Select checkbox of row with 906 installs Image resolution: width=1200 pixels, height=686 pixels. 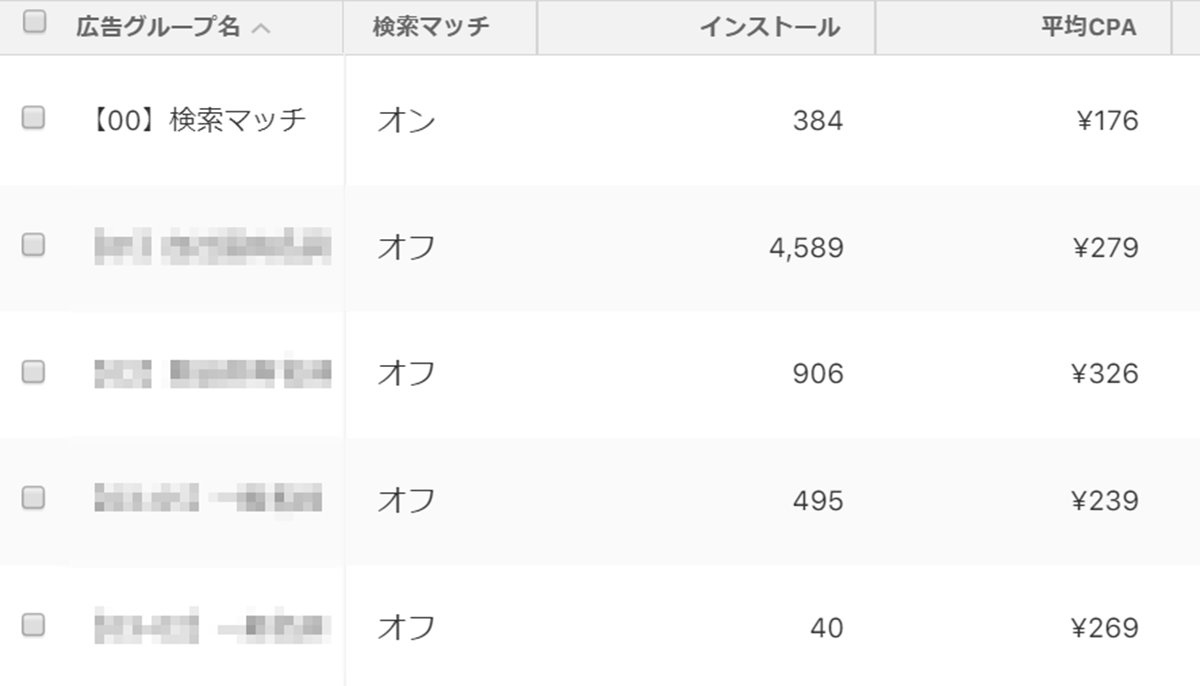pyautogui.click(x=34, y=372)
